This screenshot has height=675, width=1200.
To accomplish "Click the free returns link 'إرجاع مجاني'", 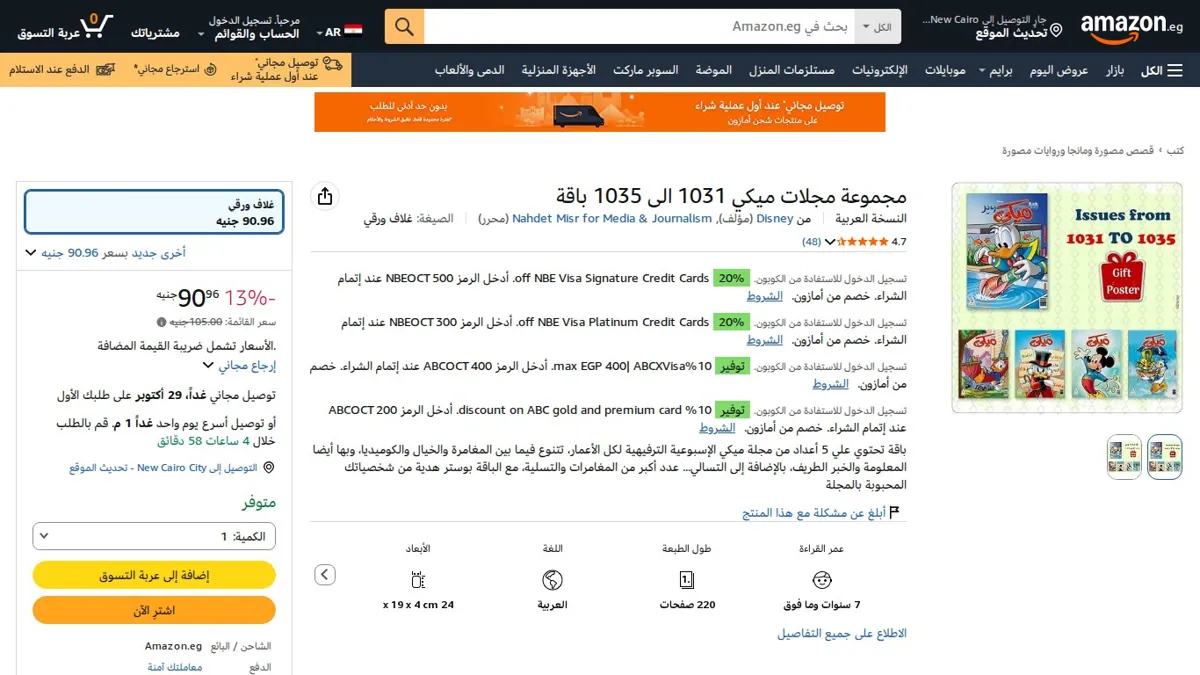I will (247, 366).
